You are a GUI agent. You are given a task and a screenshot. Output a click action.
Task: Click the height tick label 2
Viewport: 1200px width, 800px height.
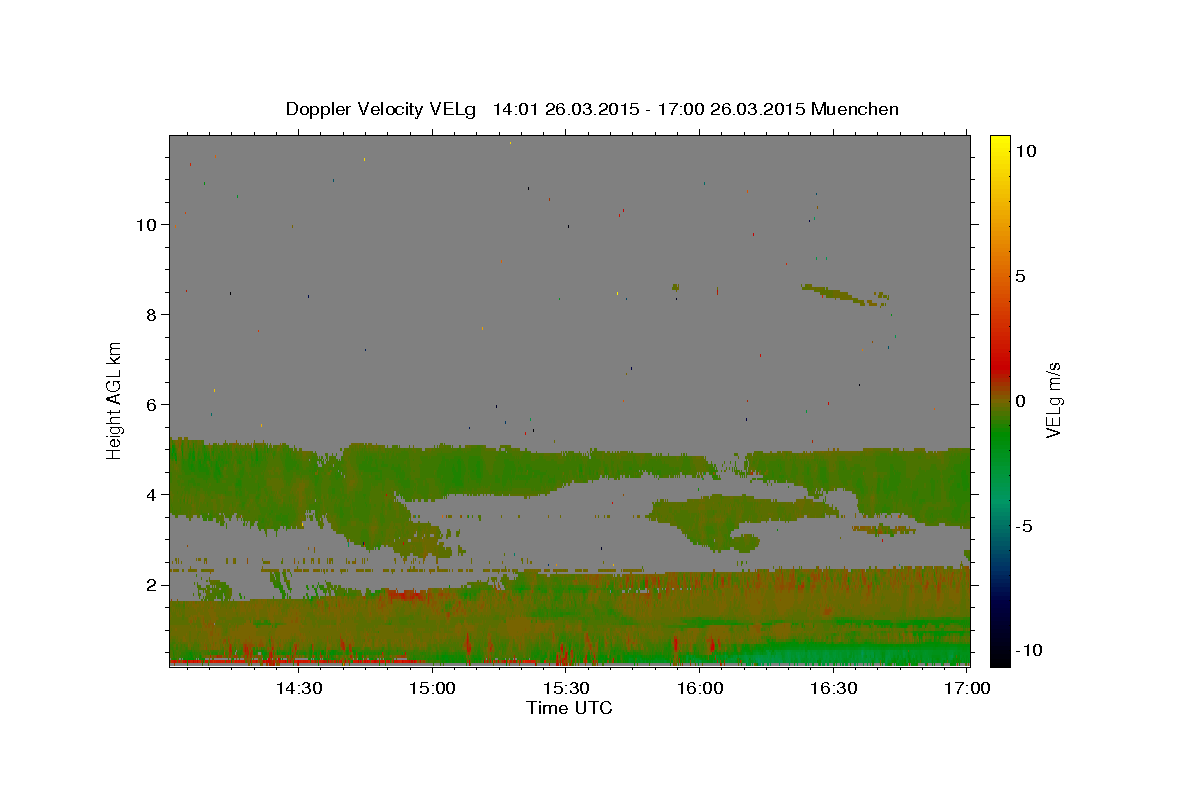[153, 584]
